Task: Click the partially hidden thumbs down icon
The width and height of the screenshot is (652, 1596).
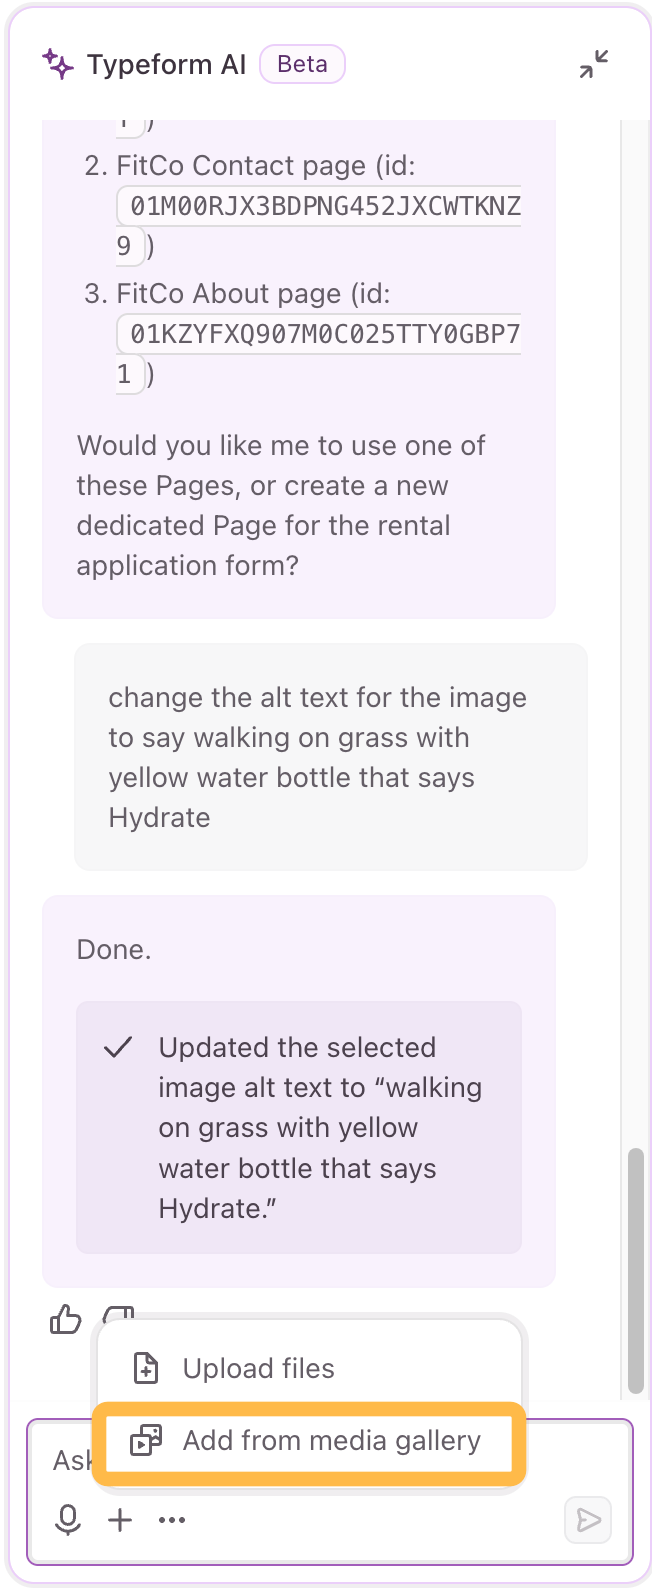Action: point(118,1313)
